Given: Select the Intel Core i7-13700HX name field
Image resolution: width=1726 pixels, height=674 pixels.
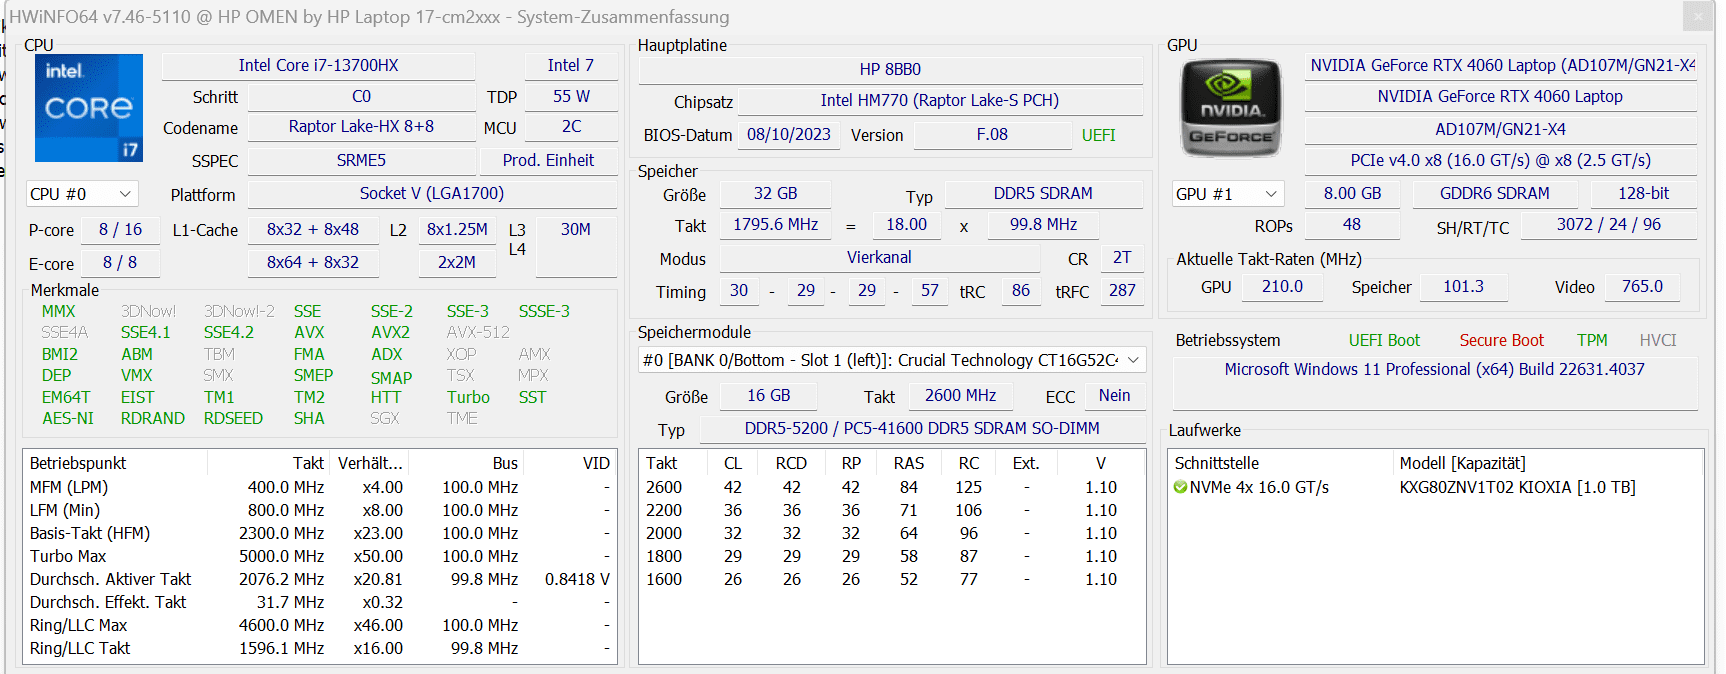Looking at the screenshot, I should 318,65.
